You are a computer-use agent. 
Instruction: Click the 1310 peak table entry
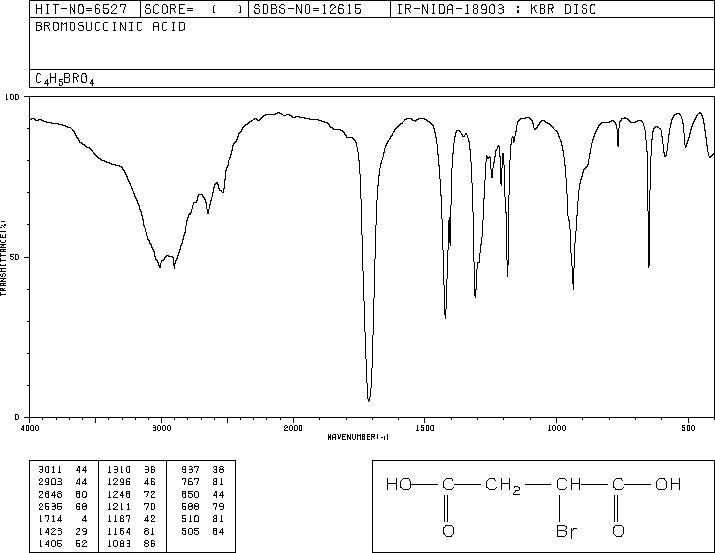tap(131, 470)
